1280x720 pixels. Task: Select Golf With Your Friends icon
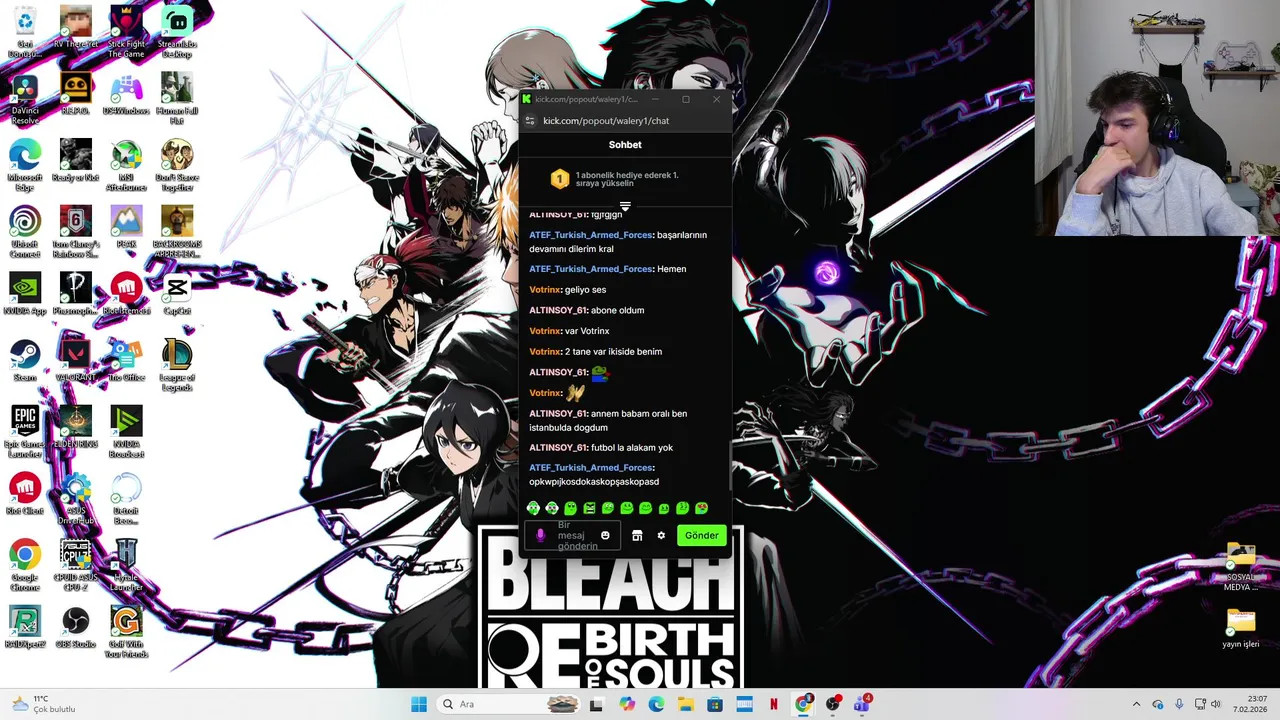126,632
